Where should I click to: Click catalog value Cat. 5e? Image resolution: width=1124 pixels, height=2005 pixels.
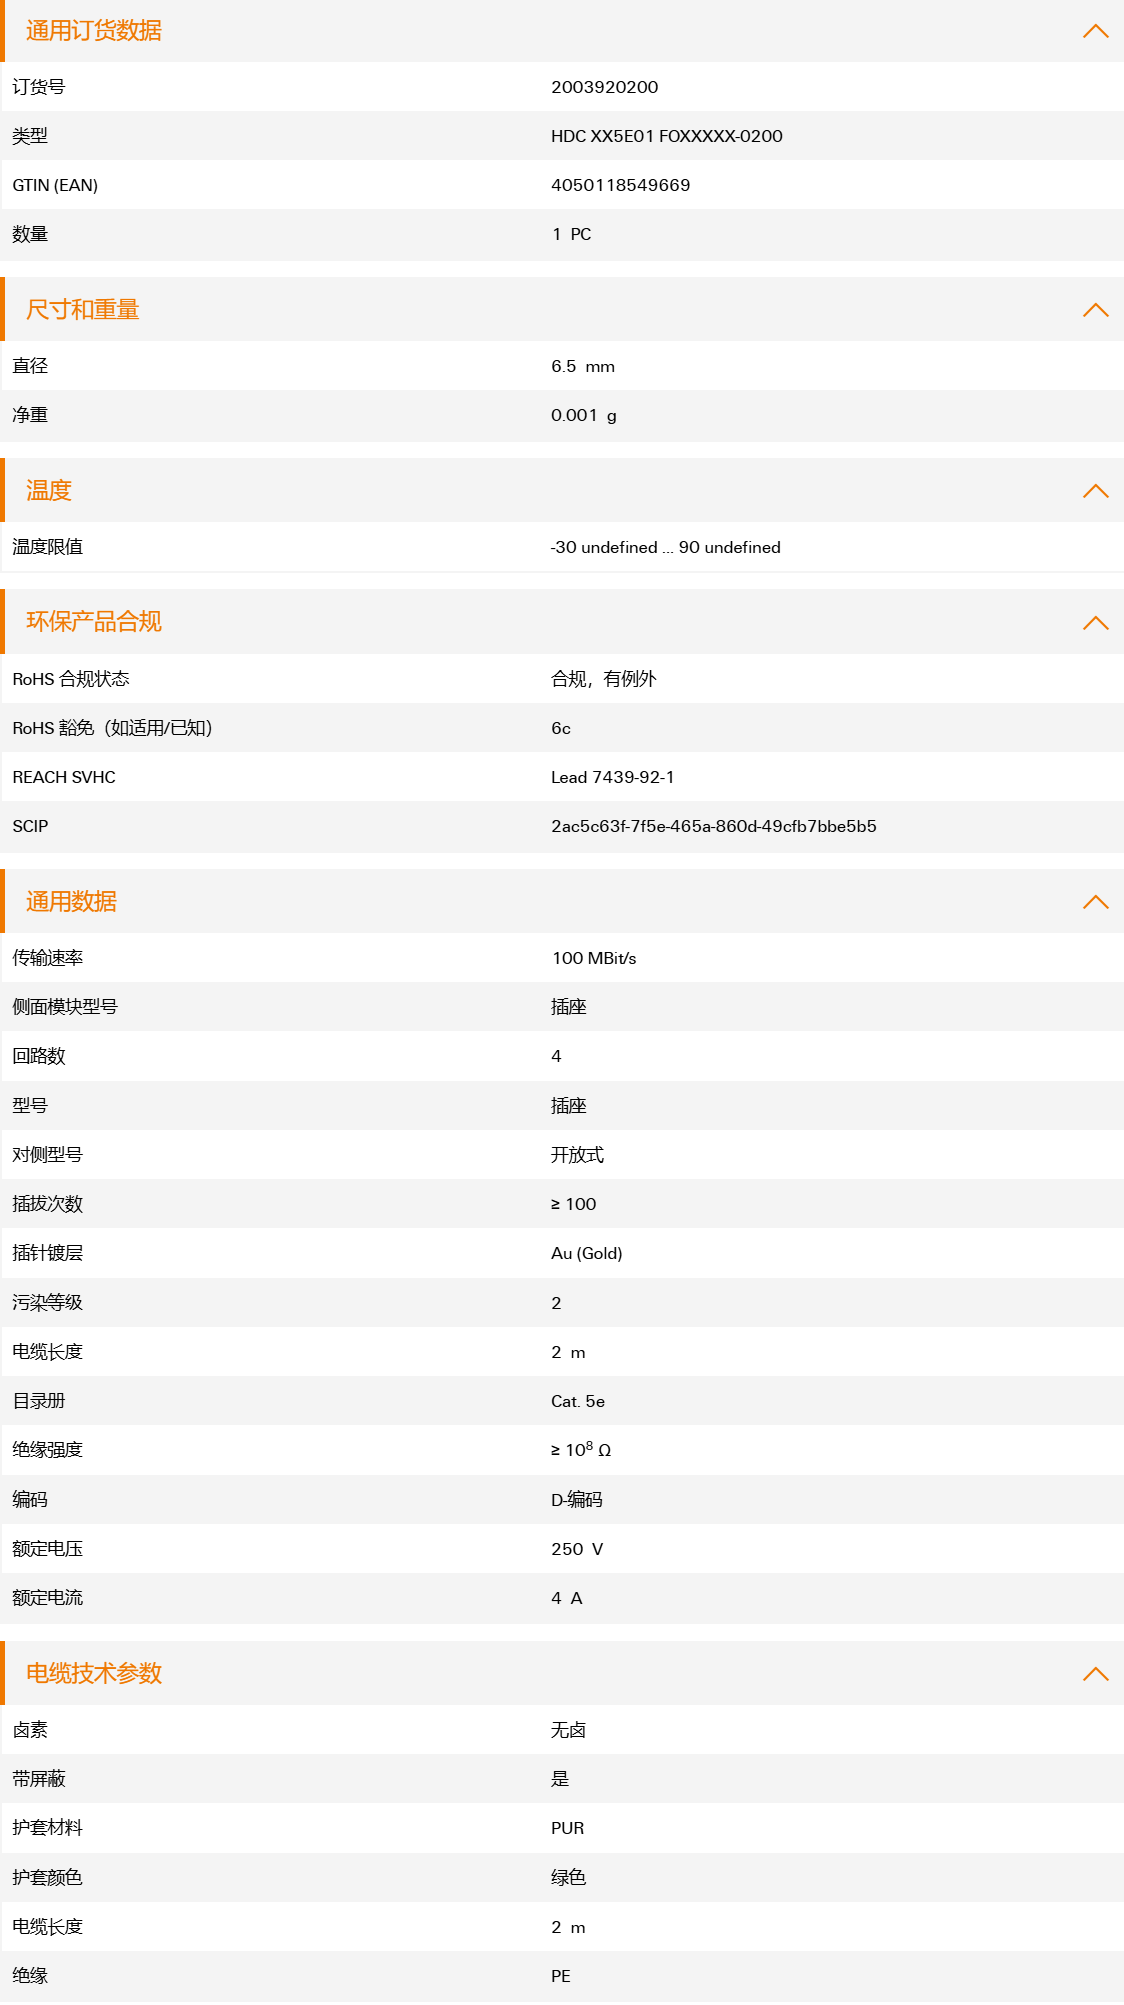click(x=578, y=1401)
